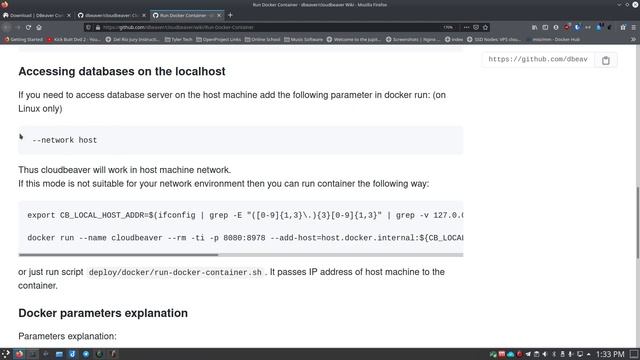640x360 pixels.
Task: Click the 'export CB_LOCAL_HOST_ADDR' code line
Action: tap(245, 215)
